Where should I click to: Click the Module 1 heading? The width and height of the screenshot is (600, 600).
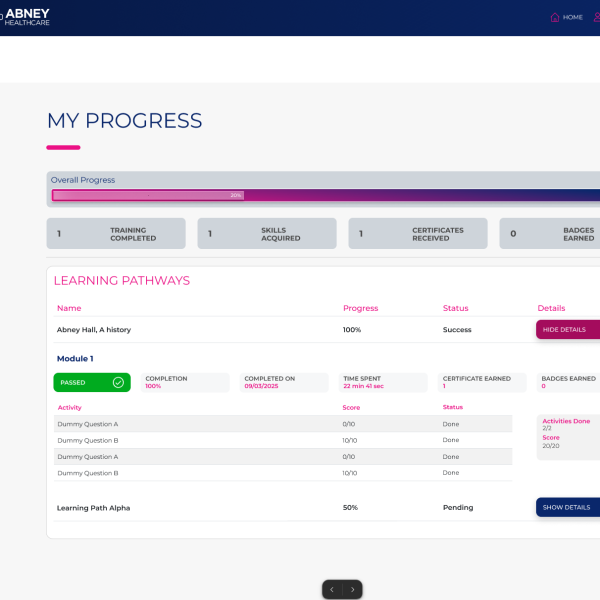[x=75, y=358]
